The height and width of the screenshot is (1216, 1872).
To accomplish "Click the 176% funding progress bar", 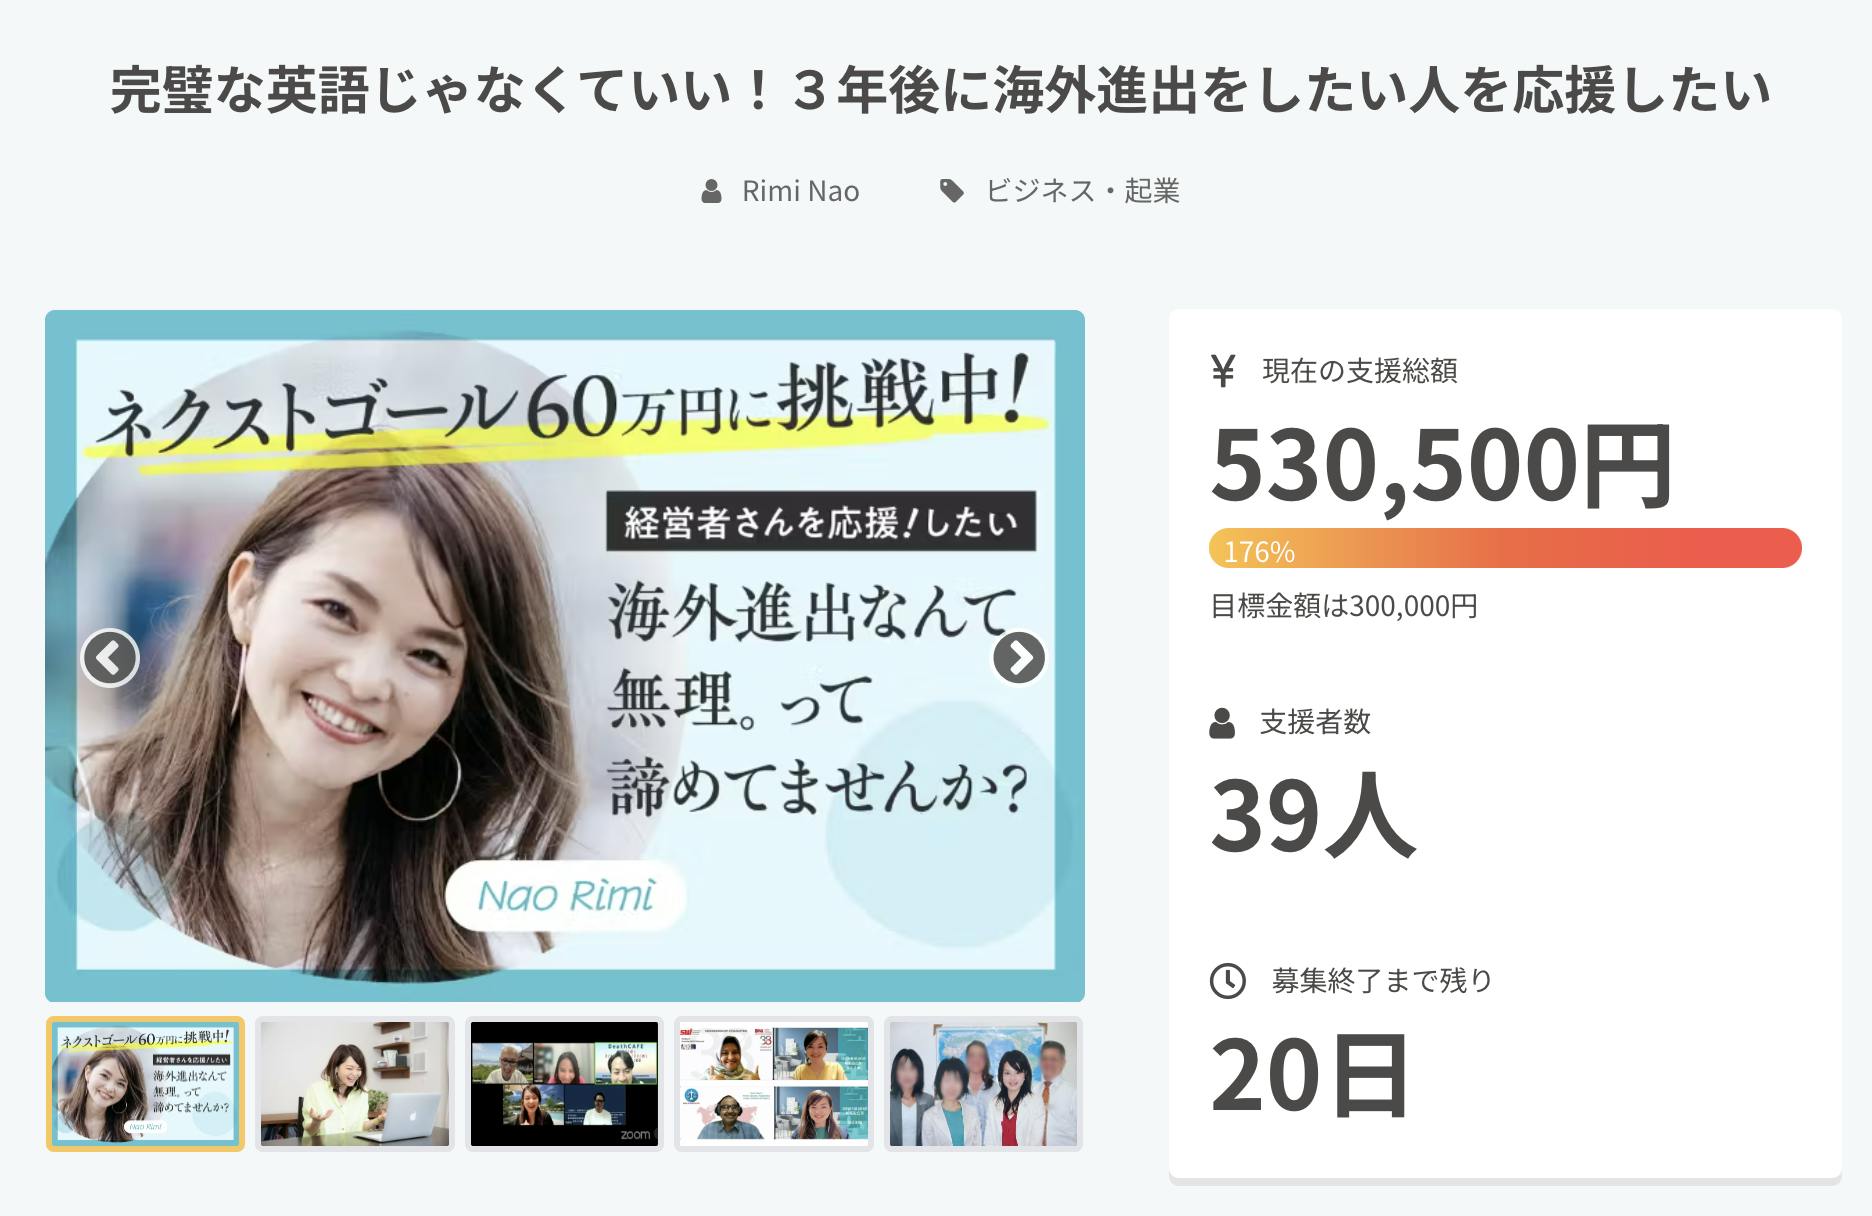I will [1505, 548].
